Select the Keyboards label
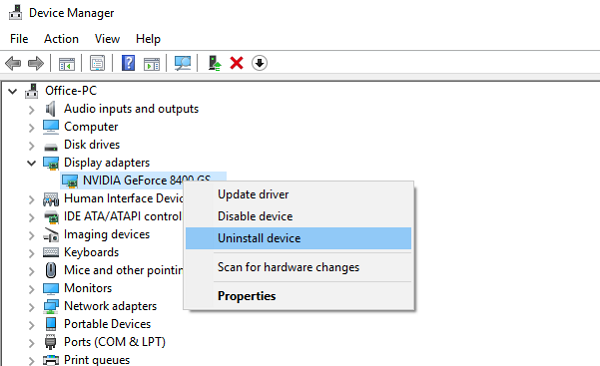The image size is (600, 366). tap(91, 252)
